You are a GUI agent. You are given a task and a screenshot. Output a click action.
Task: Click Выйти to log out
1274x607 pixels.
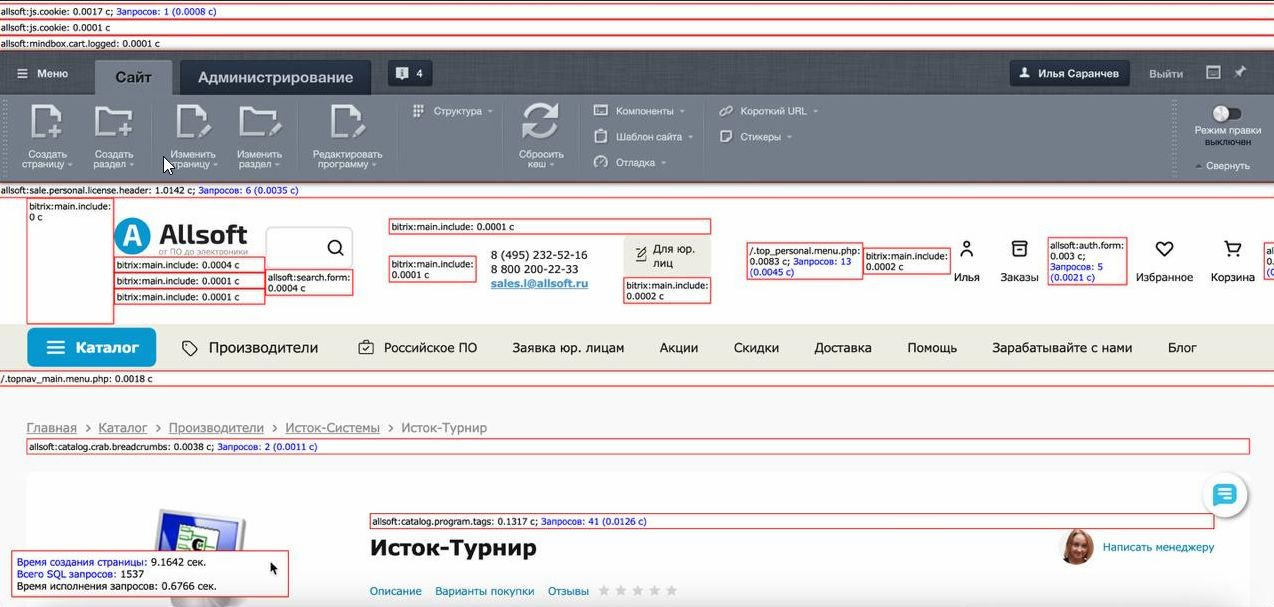click(x=1166, y=73)
